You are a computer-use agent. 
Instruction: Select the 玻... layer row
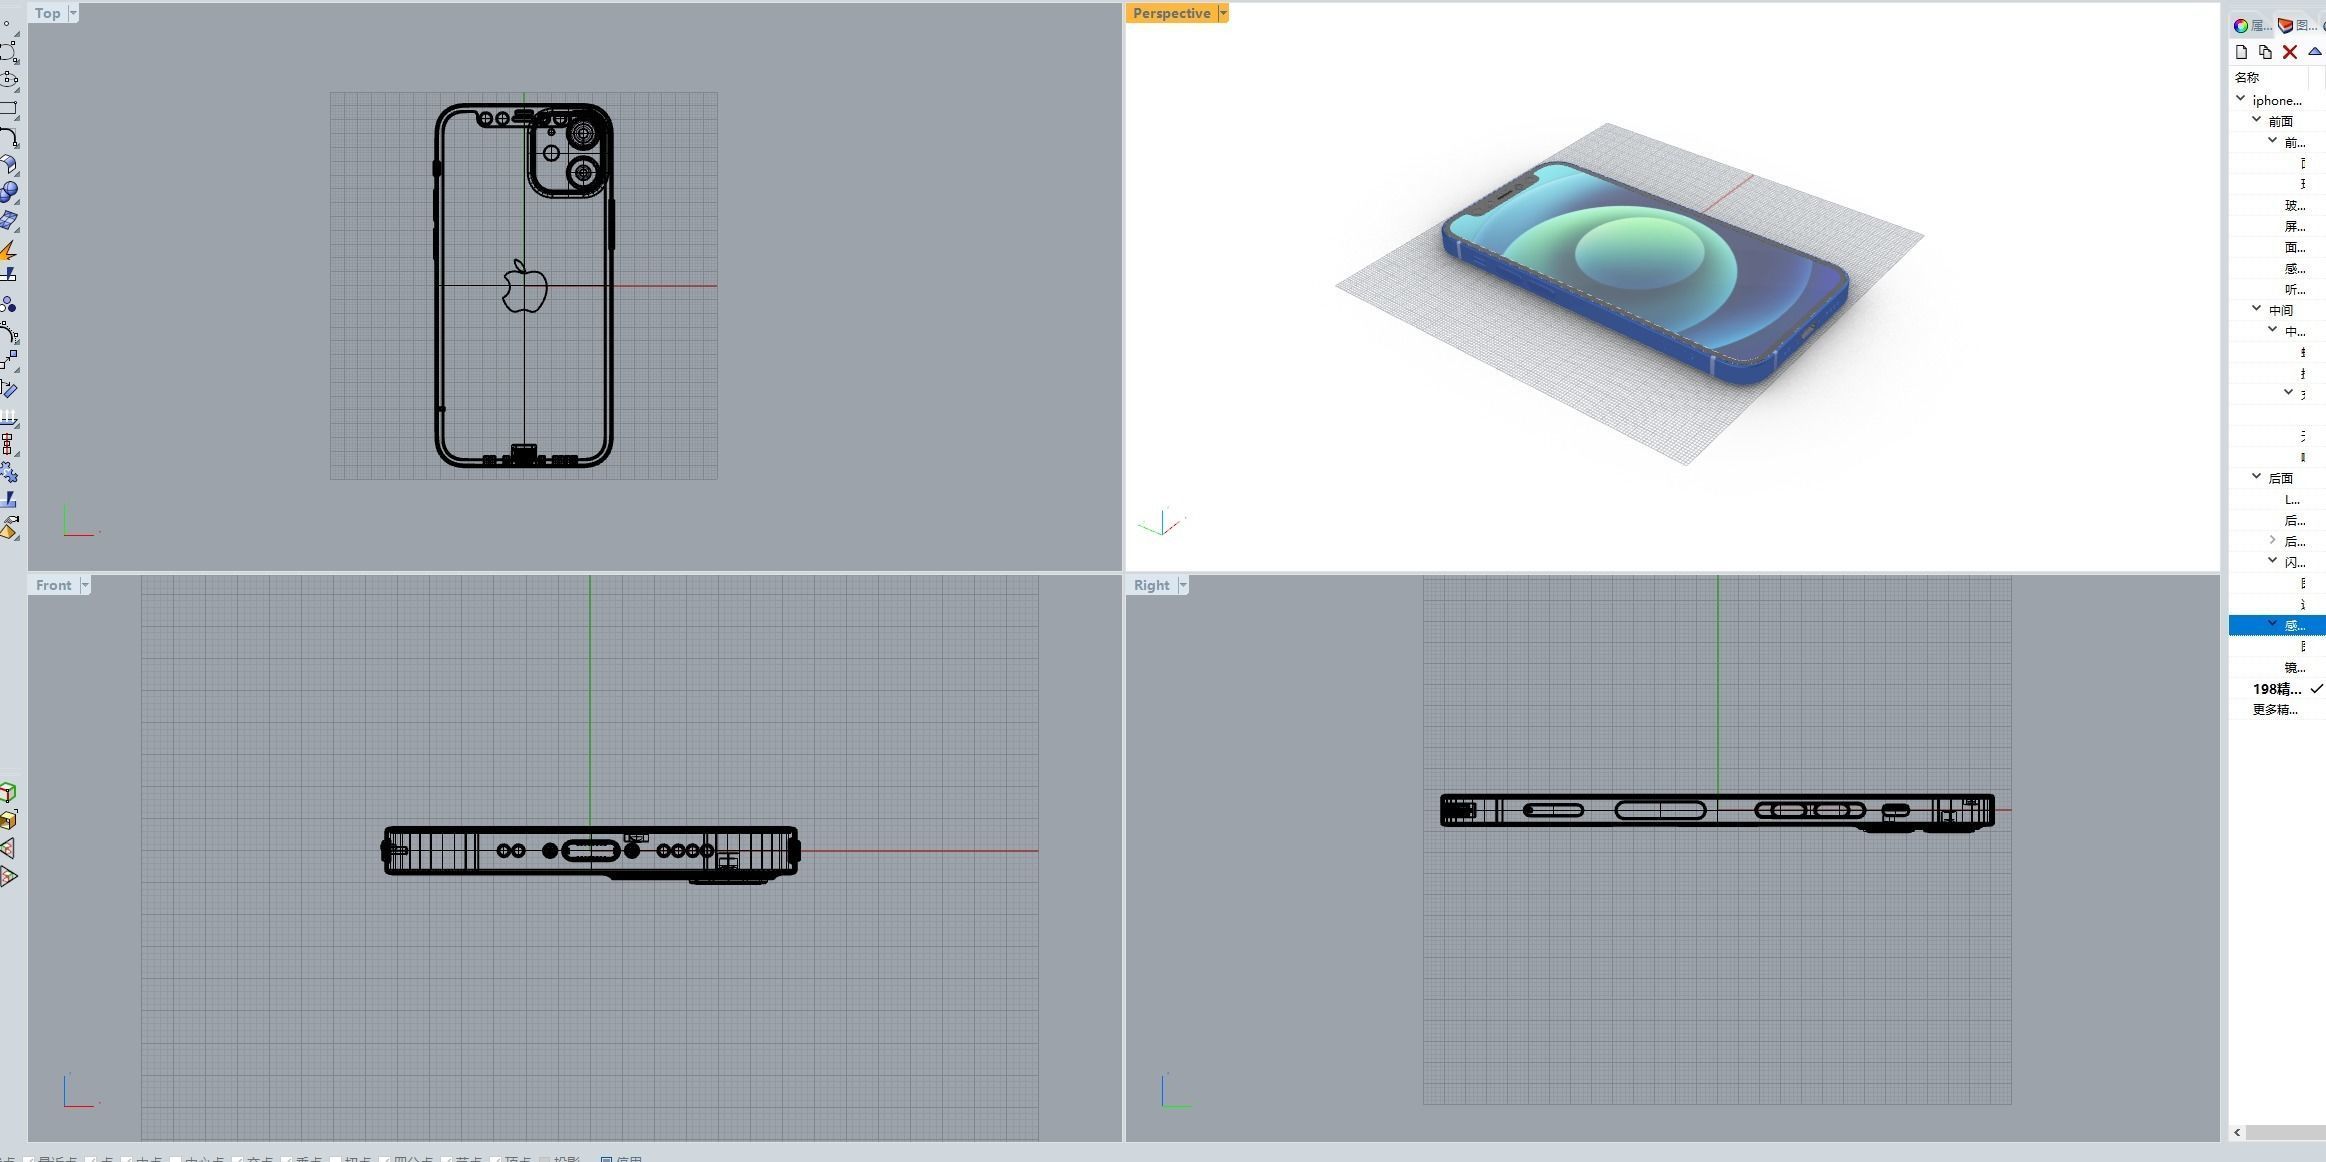point(2278,205)
